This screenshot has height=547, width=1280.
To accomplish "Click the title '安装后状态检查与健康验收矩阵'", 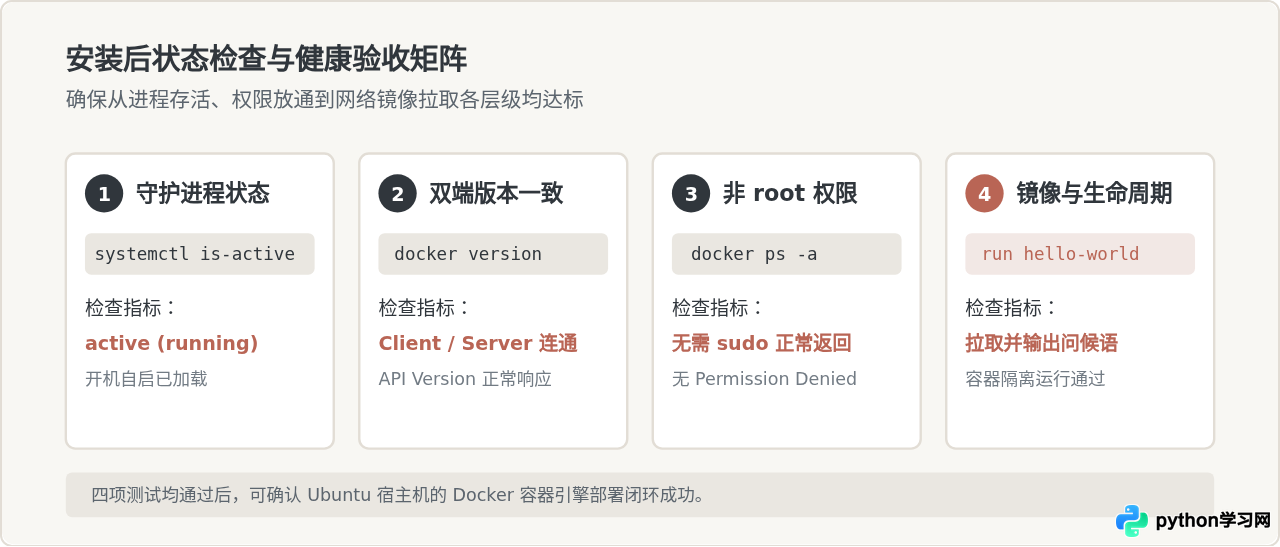I will pyautogui.click(x=267, y=59).
